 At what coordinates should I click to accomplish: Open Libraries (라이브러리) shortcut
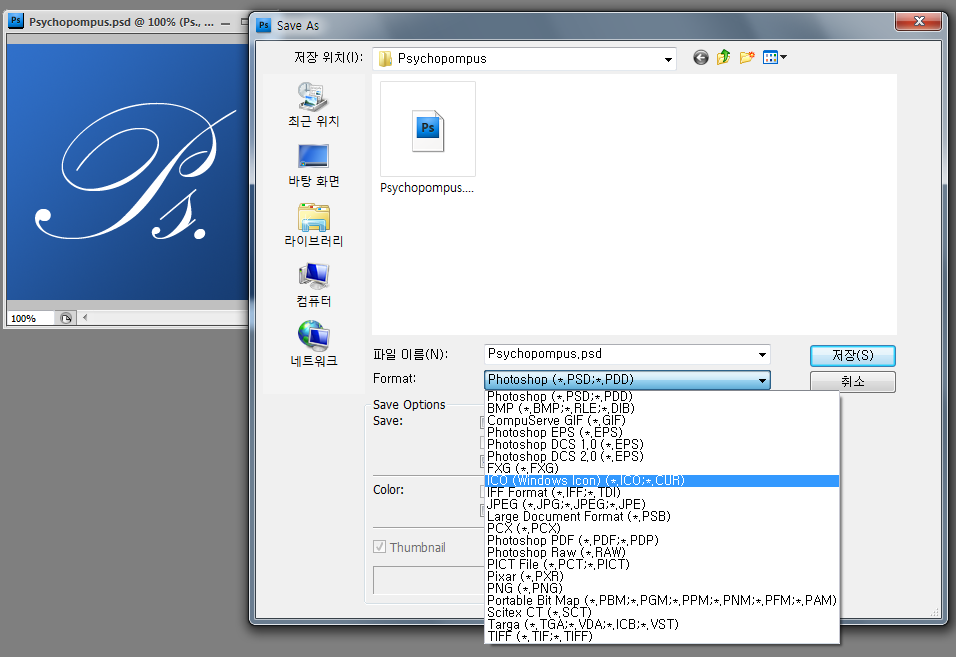point(313,225)
